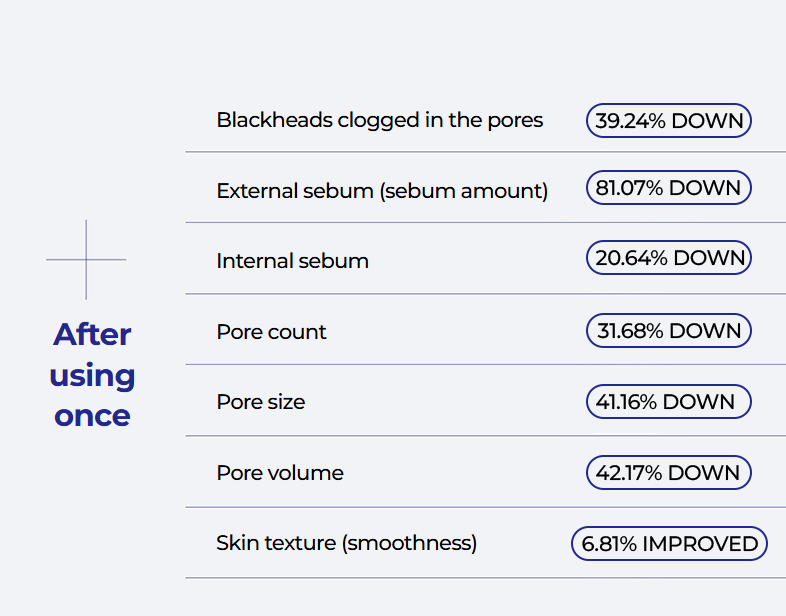Click the 41.16% DOWN badge

[669, 401]
